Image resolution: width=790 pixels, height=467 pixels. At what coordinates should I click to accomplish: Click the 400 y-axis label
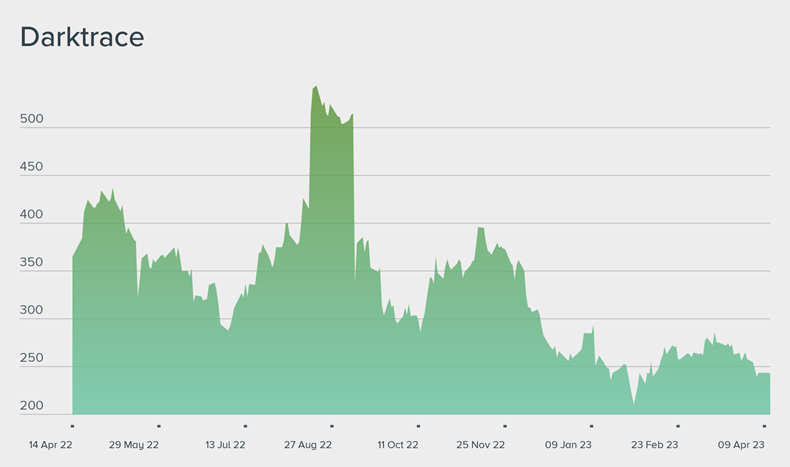(32, 215)
